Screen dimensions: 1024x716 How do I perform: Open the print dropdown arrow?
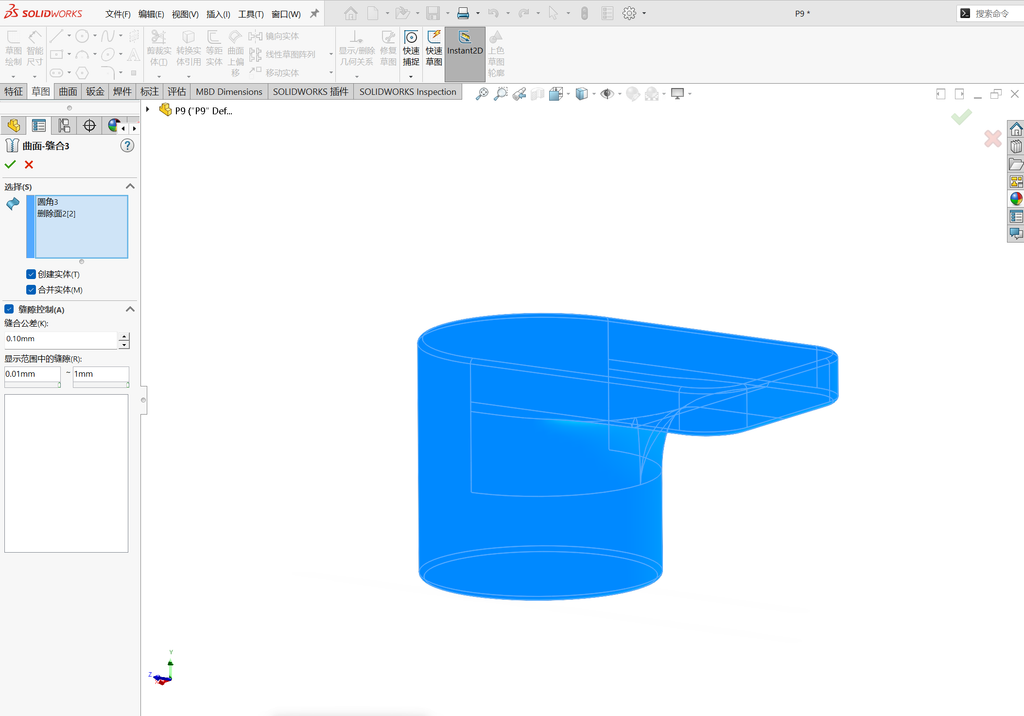[477, 13]
